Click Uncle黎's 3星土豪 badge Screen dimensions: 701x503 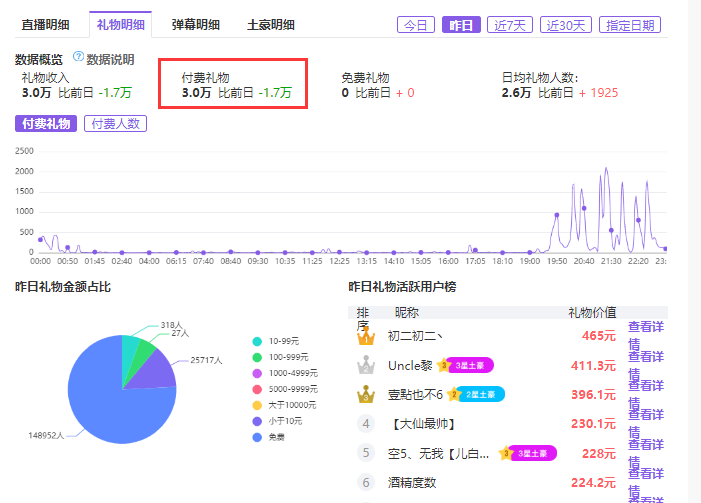click(x=465, y=365)
